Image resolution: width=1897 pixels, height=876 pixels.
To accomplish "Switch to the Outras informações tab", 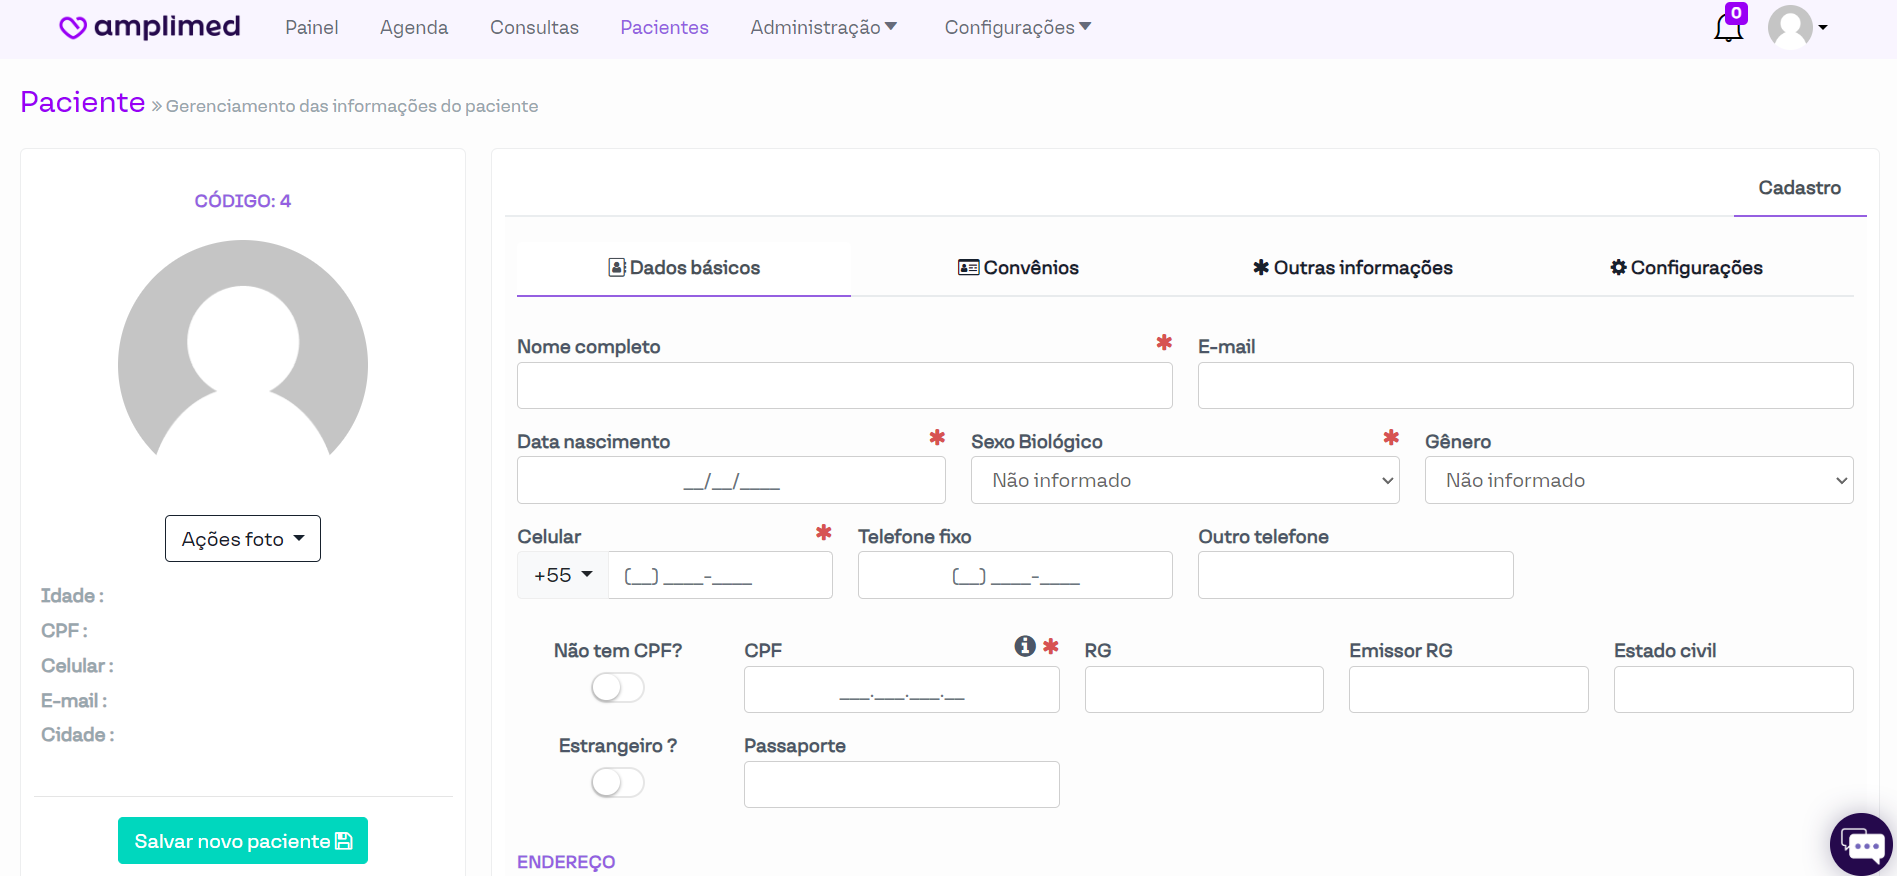I will [x=1352, y=268].
